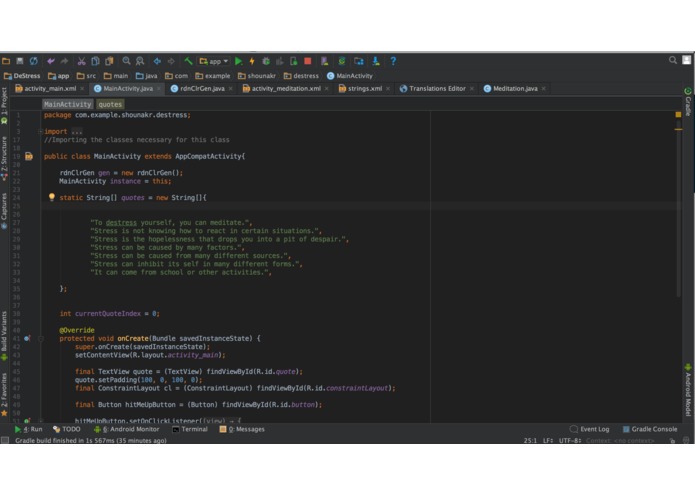Toggle the Structure tool window
The height and width of the screenshot is (494, 695).
(x=4, y=158)
